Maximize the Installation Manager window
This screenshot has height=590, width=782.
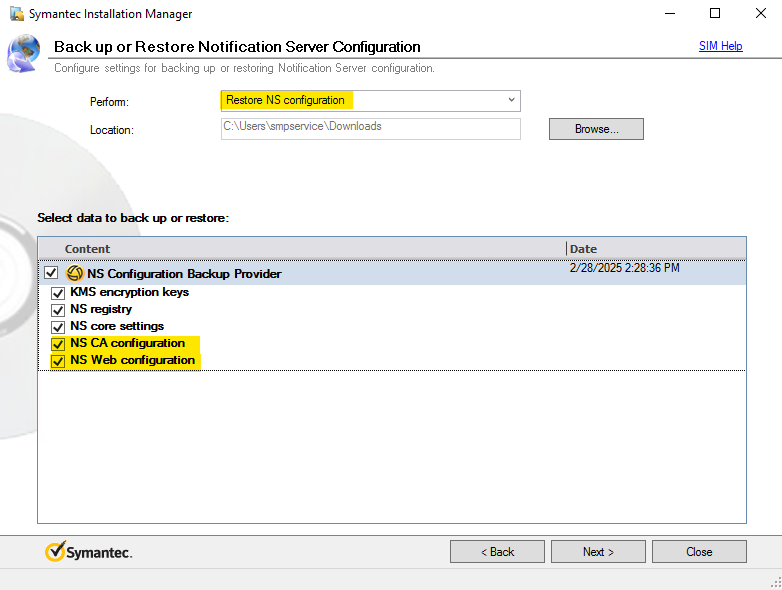point(714,14)
